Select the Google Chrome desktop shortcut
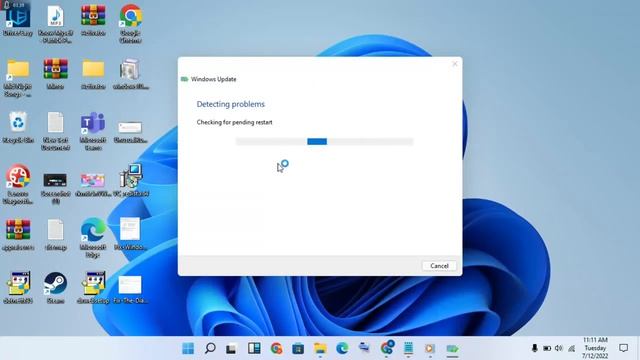Screen dimensions: 640x360 click(131, 23)
